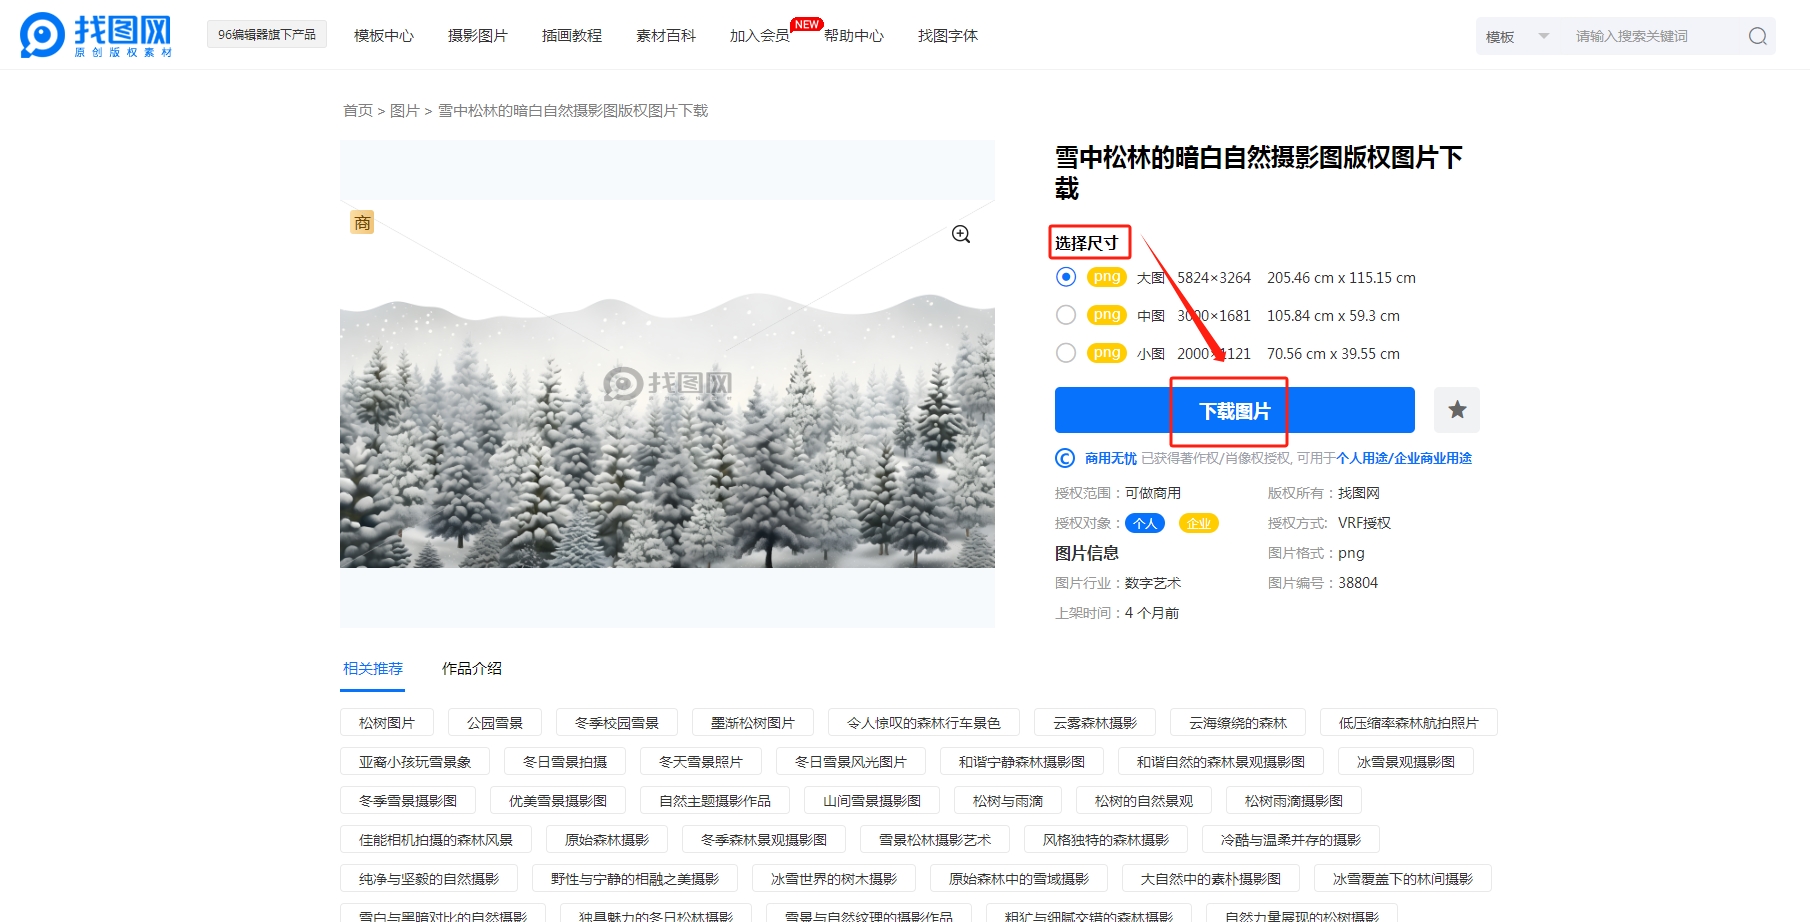The image size is (1810, 922).
Task: Click the 企业 license badge
Action: pos(1199,523)
